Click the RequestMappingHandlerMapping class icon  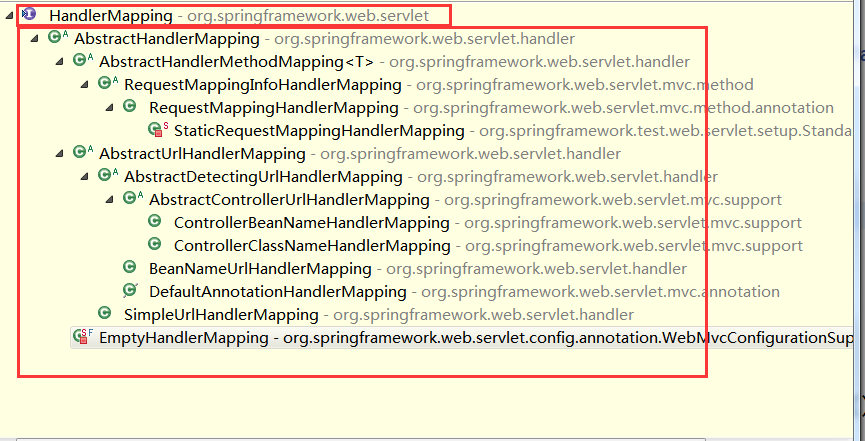[130, 107]
